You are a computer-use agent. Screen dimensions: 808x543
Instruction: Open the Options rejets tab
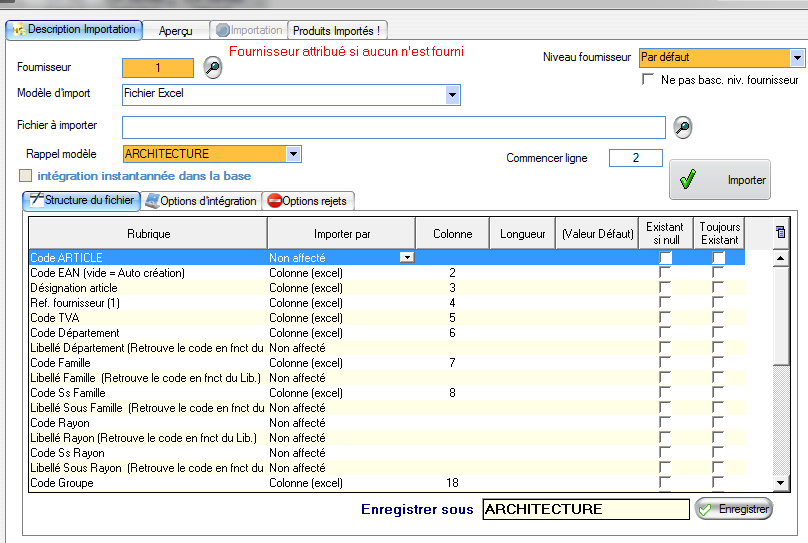307,201
